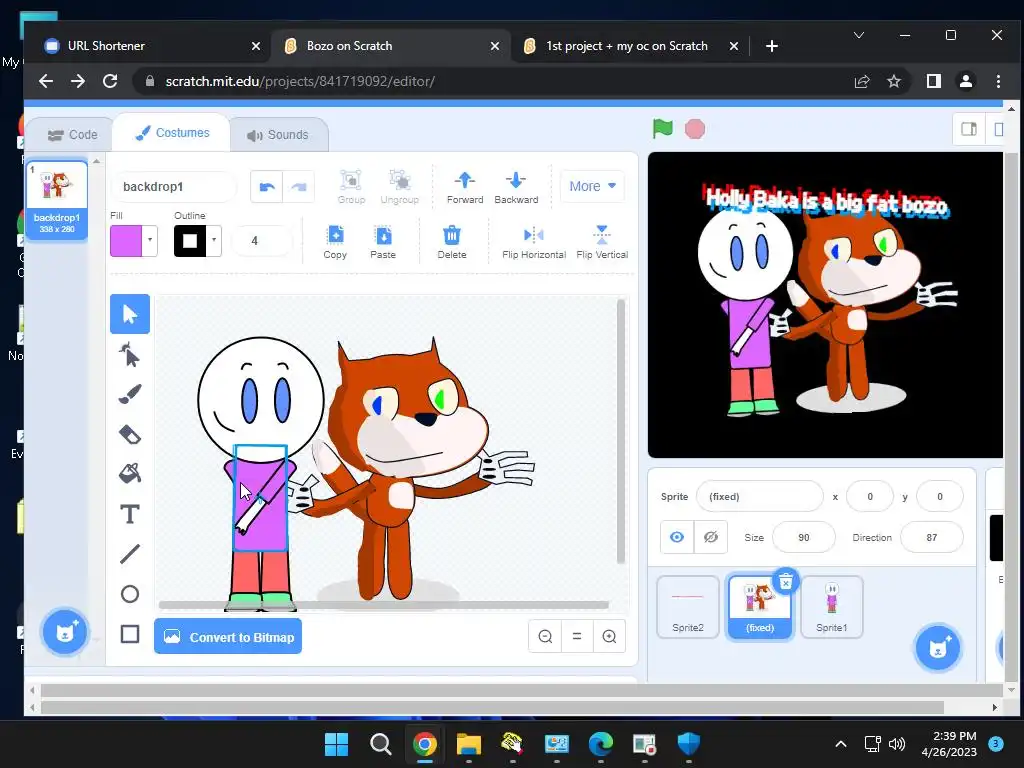This screenshot has width=1024, height=768.
Task: Click the Redo arrow button
Action: (x=298, y=187)
